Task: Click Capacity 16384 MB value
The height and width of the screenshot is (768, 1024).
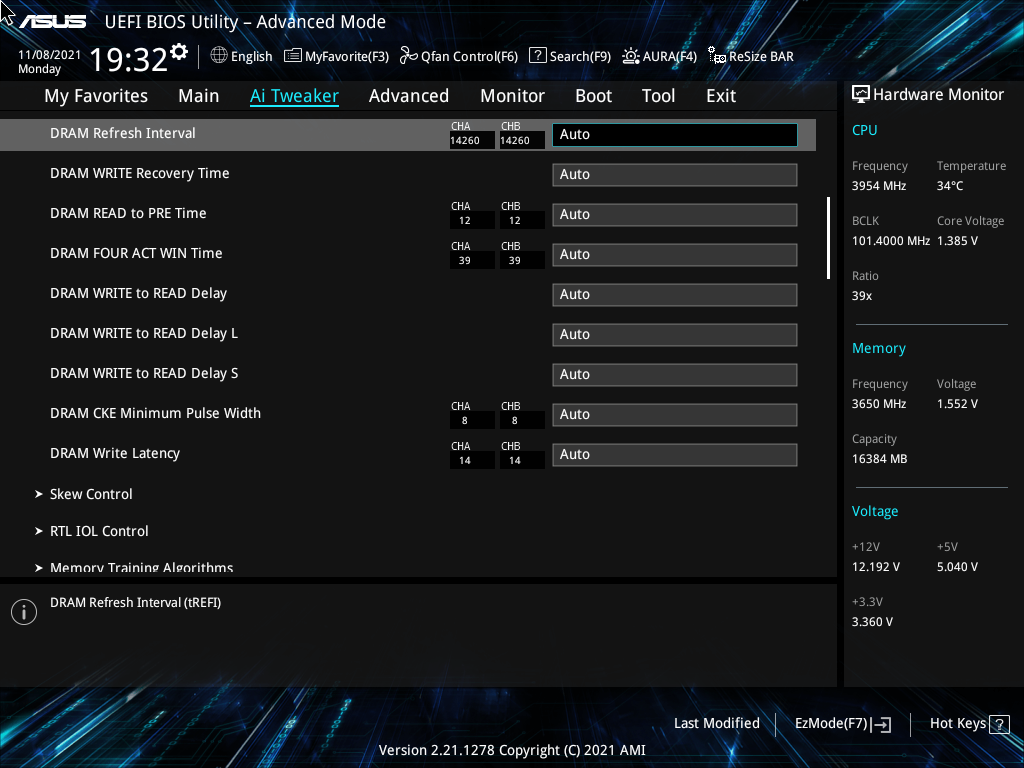Action: [880, 459]
